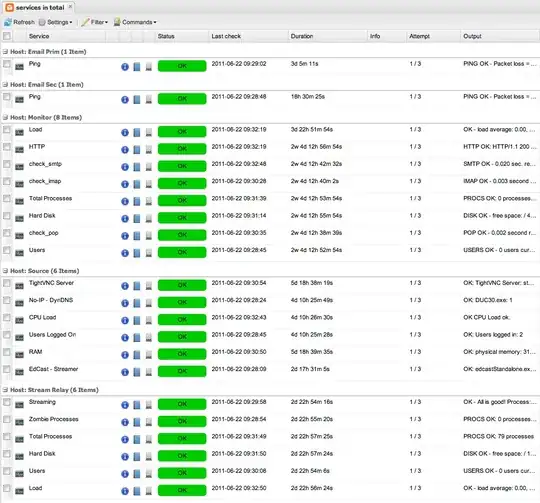This screenshot has width=540, height=503.
Task: Open notes book icon for check_smtp service
Action: [137, 167]
